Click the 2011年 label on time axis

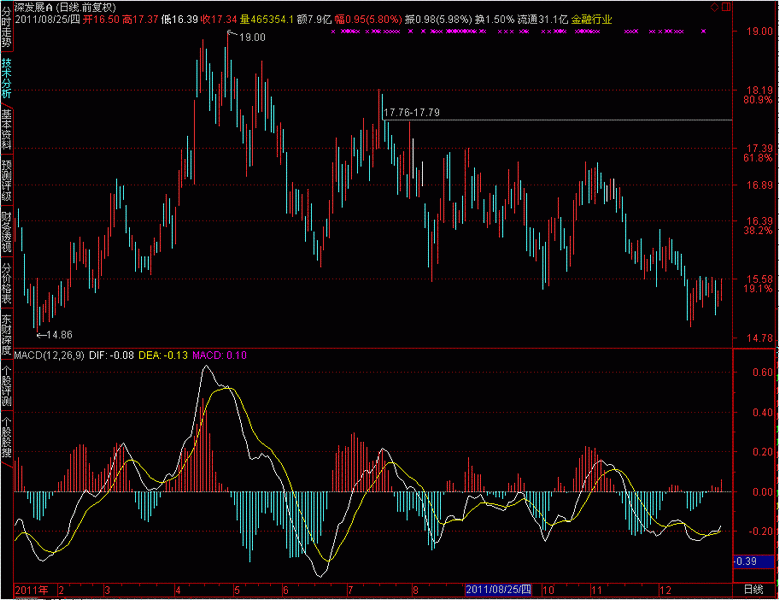33,591
